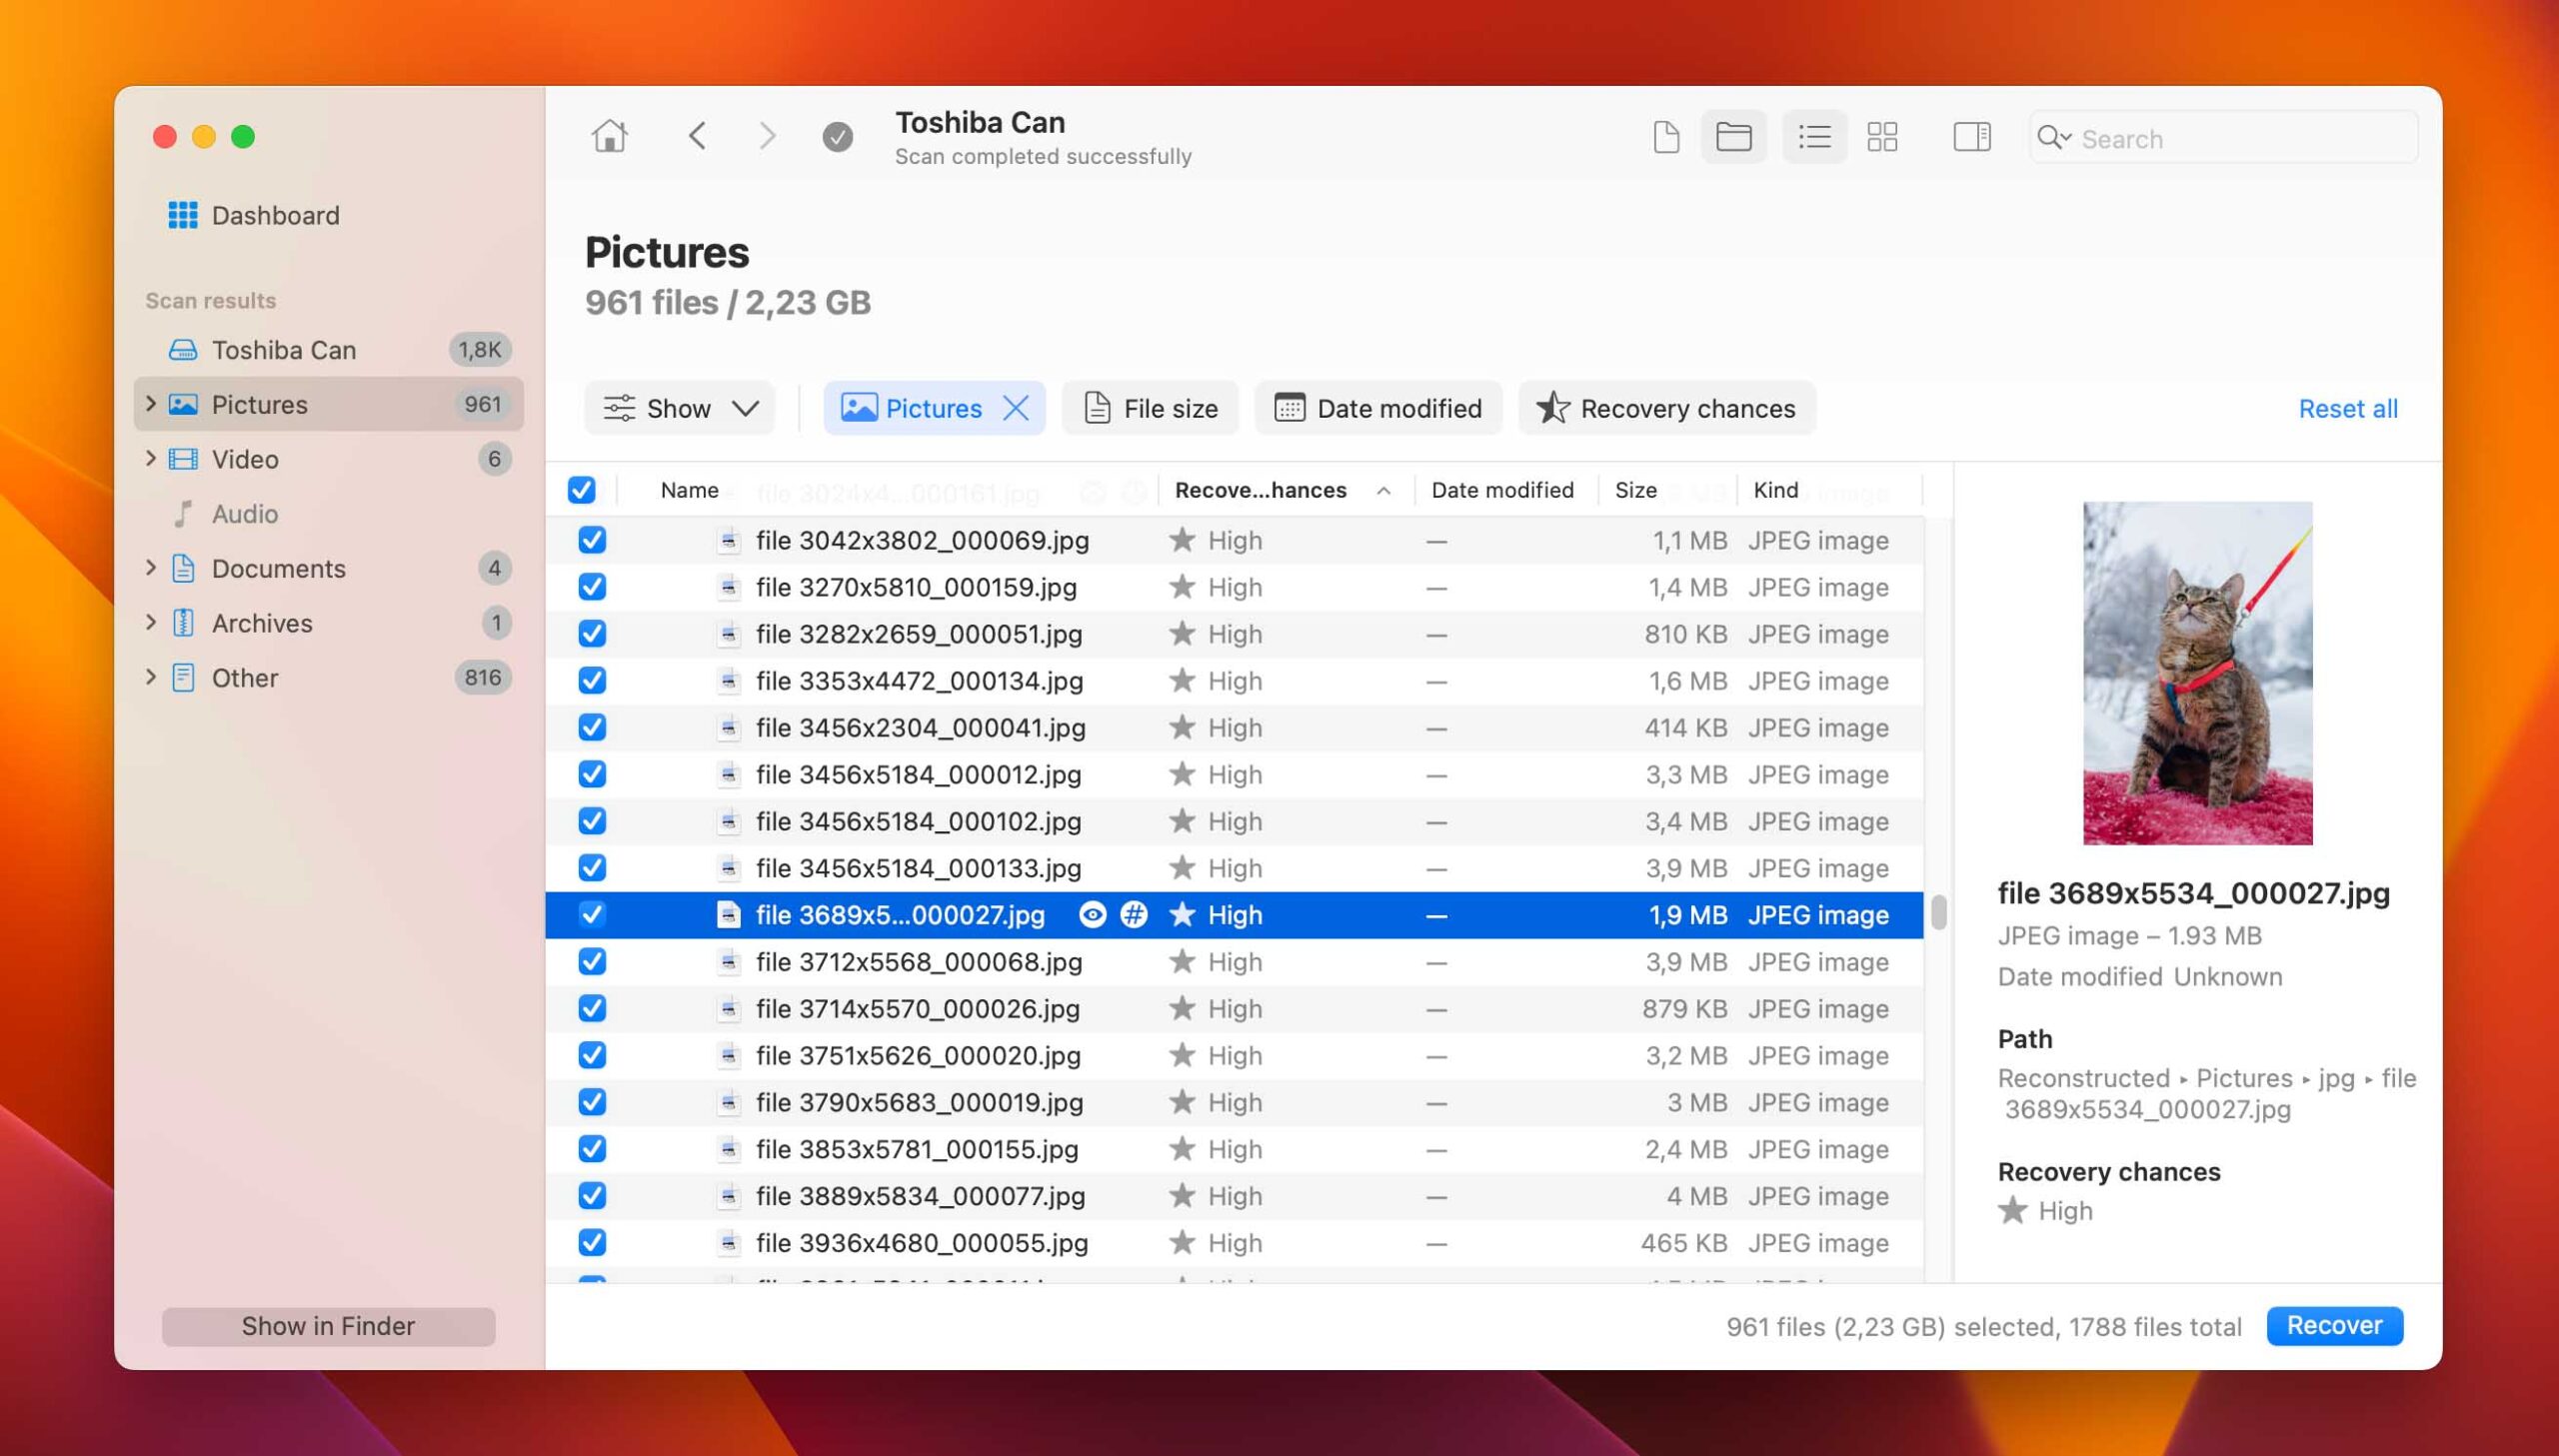Uncheck file 3456x2304_000041.jpg
This screenshot has height=1456, width=2559.
pyautogui.click(x=592, y=727)
